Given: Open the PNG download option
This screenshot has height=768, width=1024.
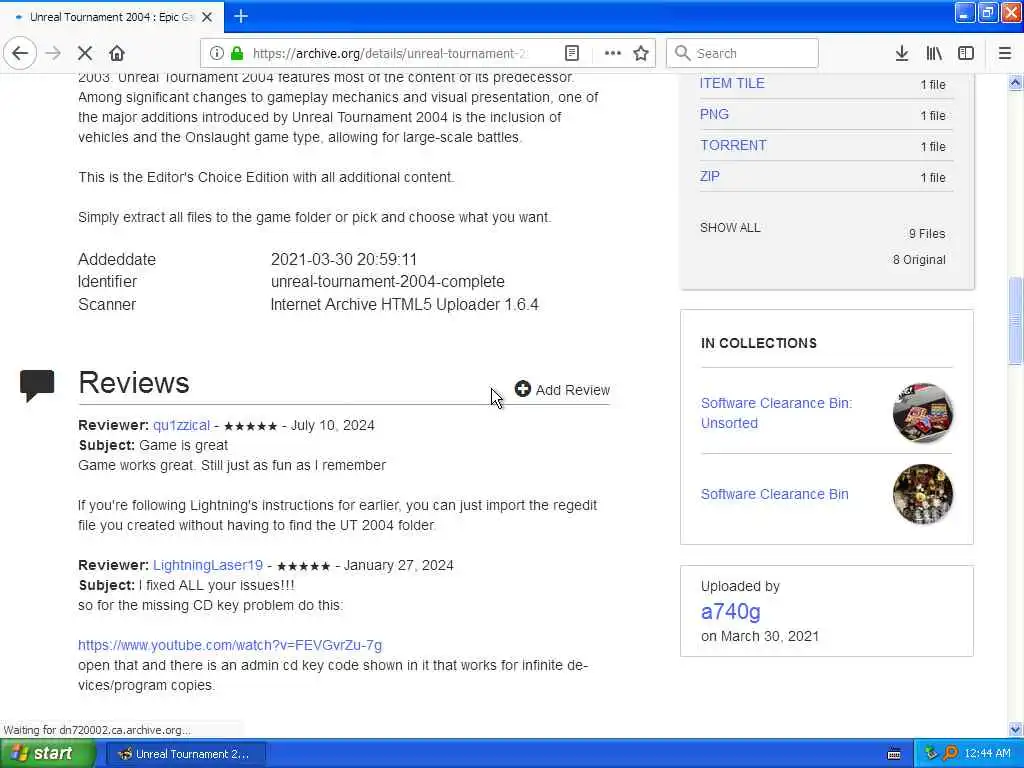Looking at the screenshot, I should coord(714,114).
